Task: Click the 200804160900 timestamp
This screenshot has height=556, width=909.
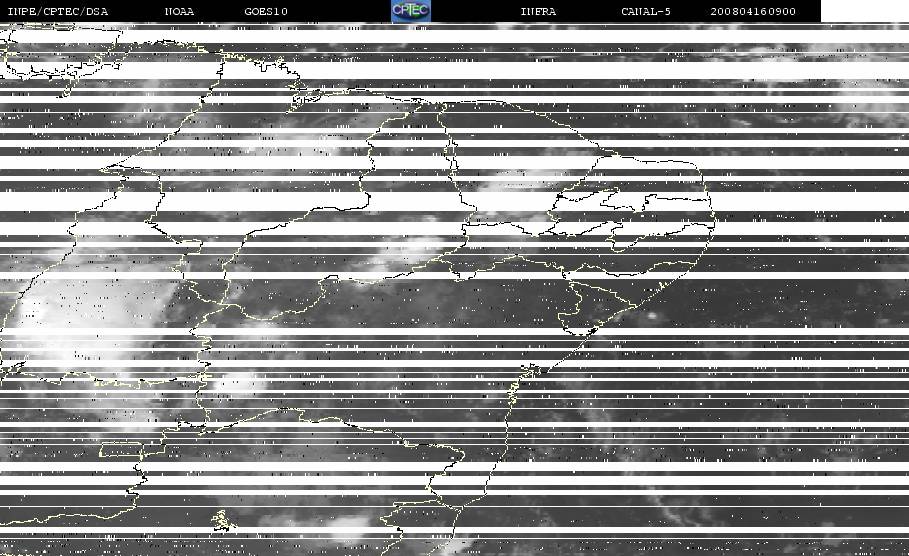Action: pos(753,12)
